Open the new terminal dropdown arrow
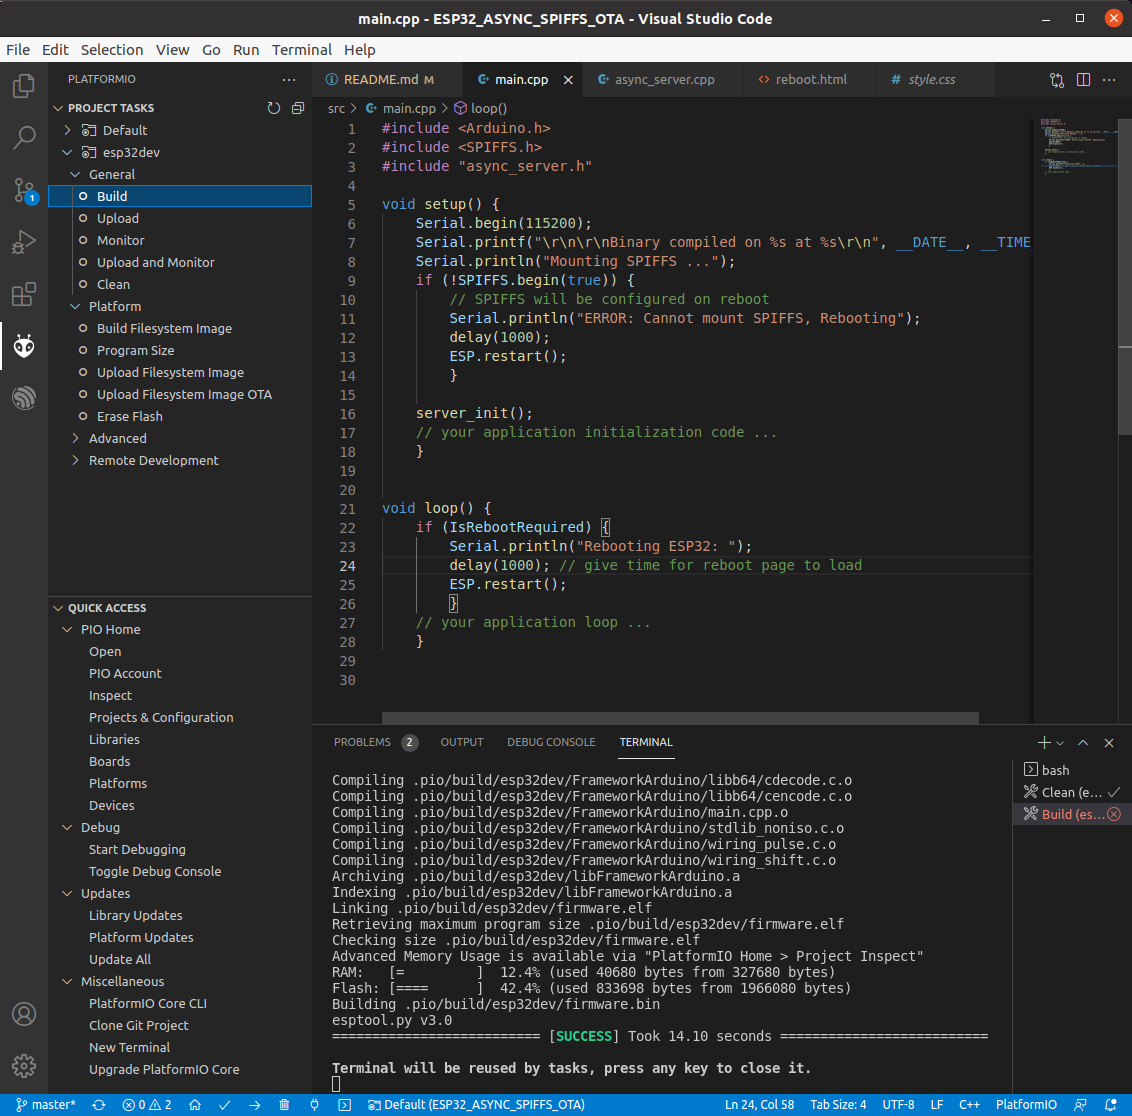1132x1116 pixels. point(1060,743)
